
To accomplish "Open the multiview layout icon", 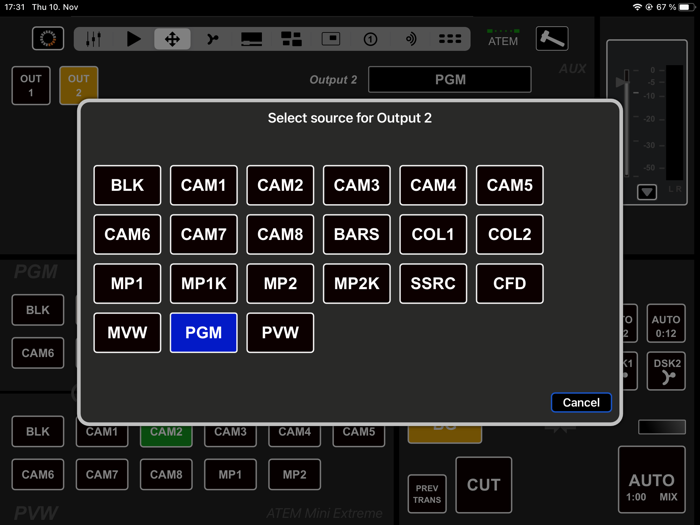I will (x=291, y=39).
